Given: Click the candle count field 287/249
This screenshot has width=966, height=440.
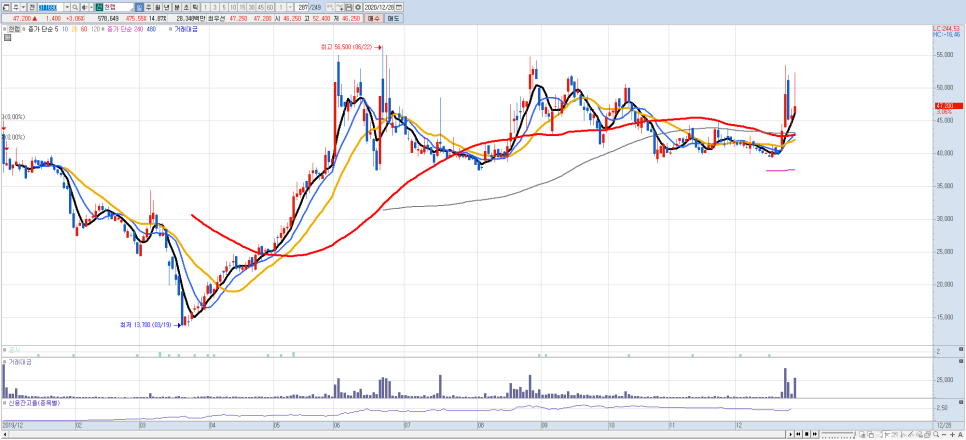Looking at the screenshot, I should [x=309, y=7].
